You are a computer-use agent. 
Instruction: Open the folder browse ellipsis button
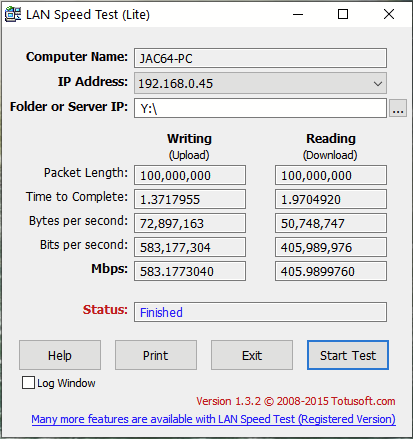398,108
